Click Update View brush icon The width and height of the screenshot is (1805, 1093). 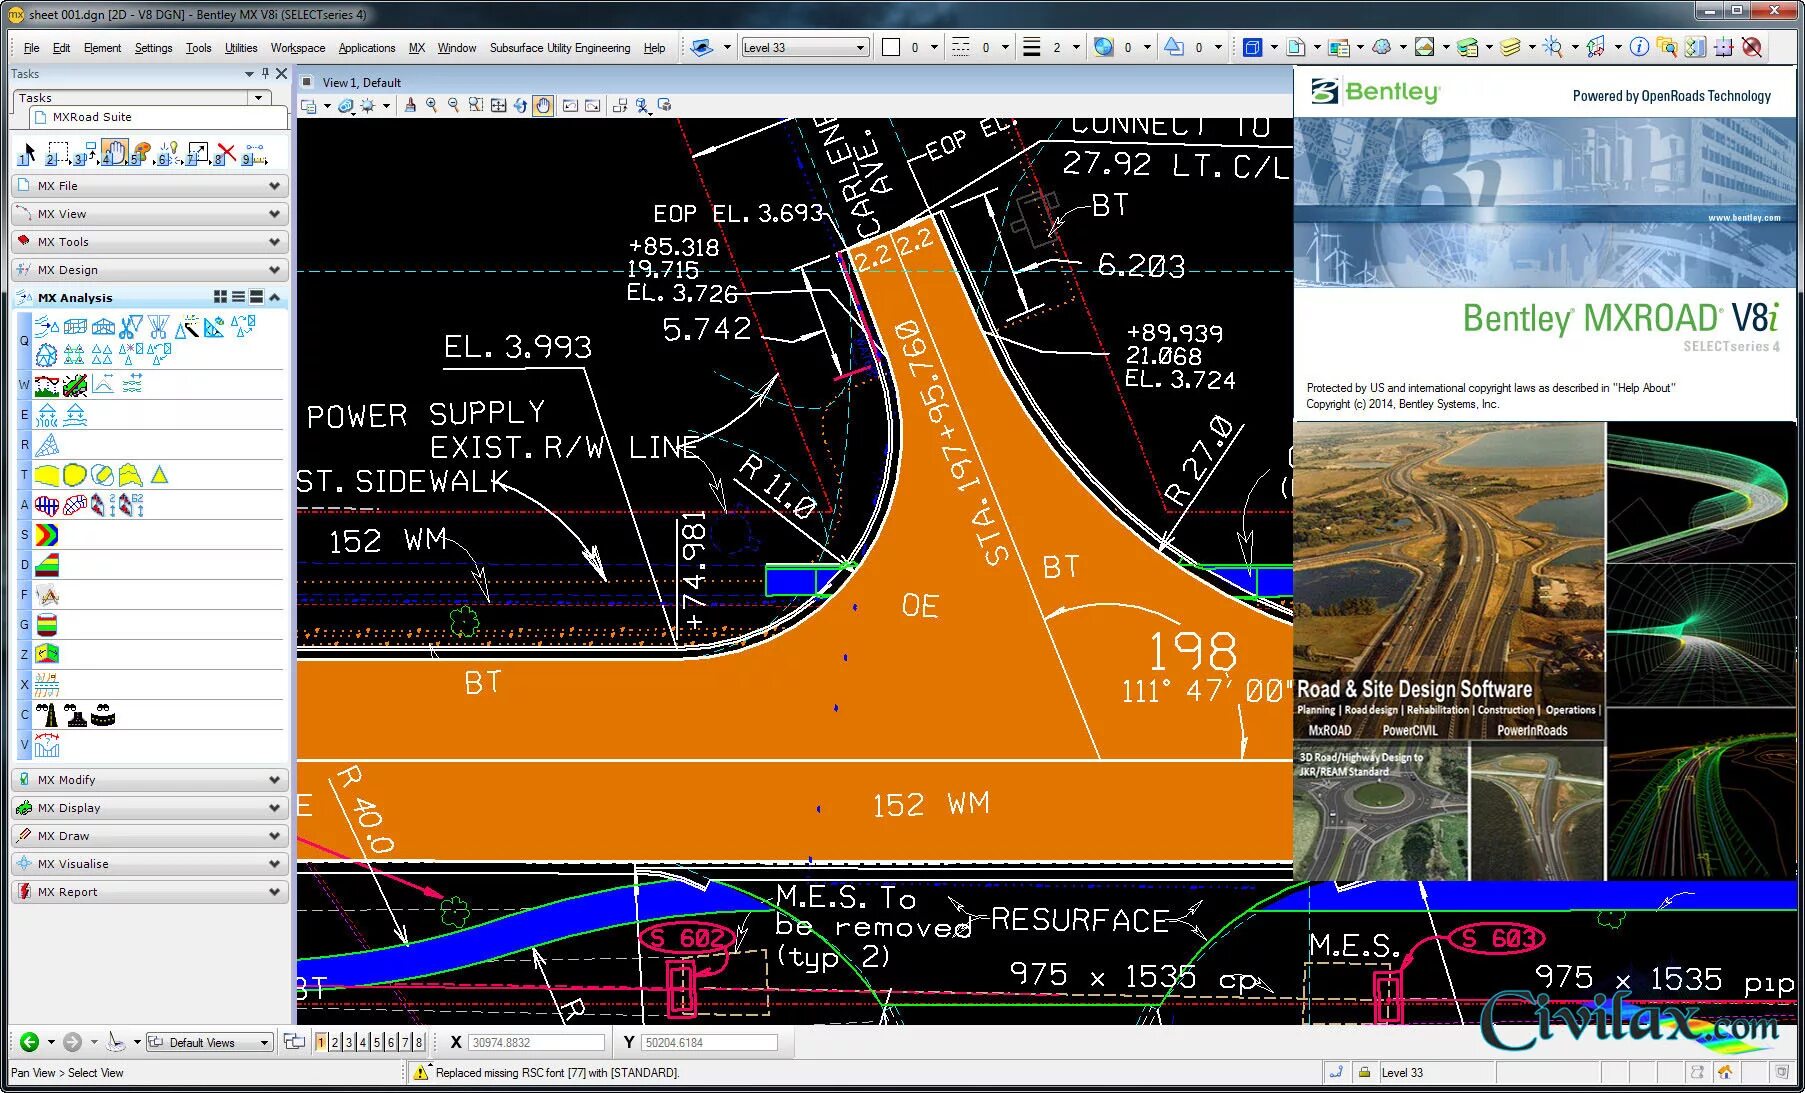tap(410, 105)
